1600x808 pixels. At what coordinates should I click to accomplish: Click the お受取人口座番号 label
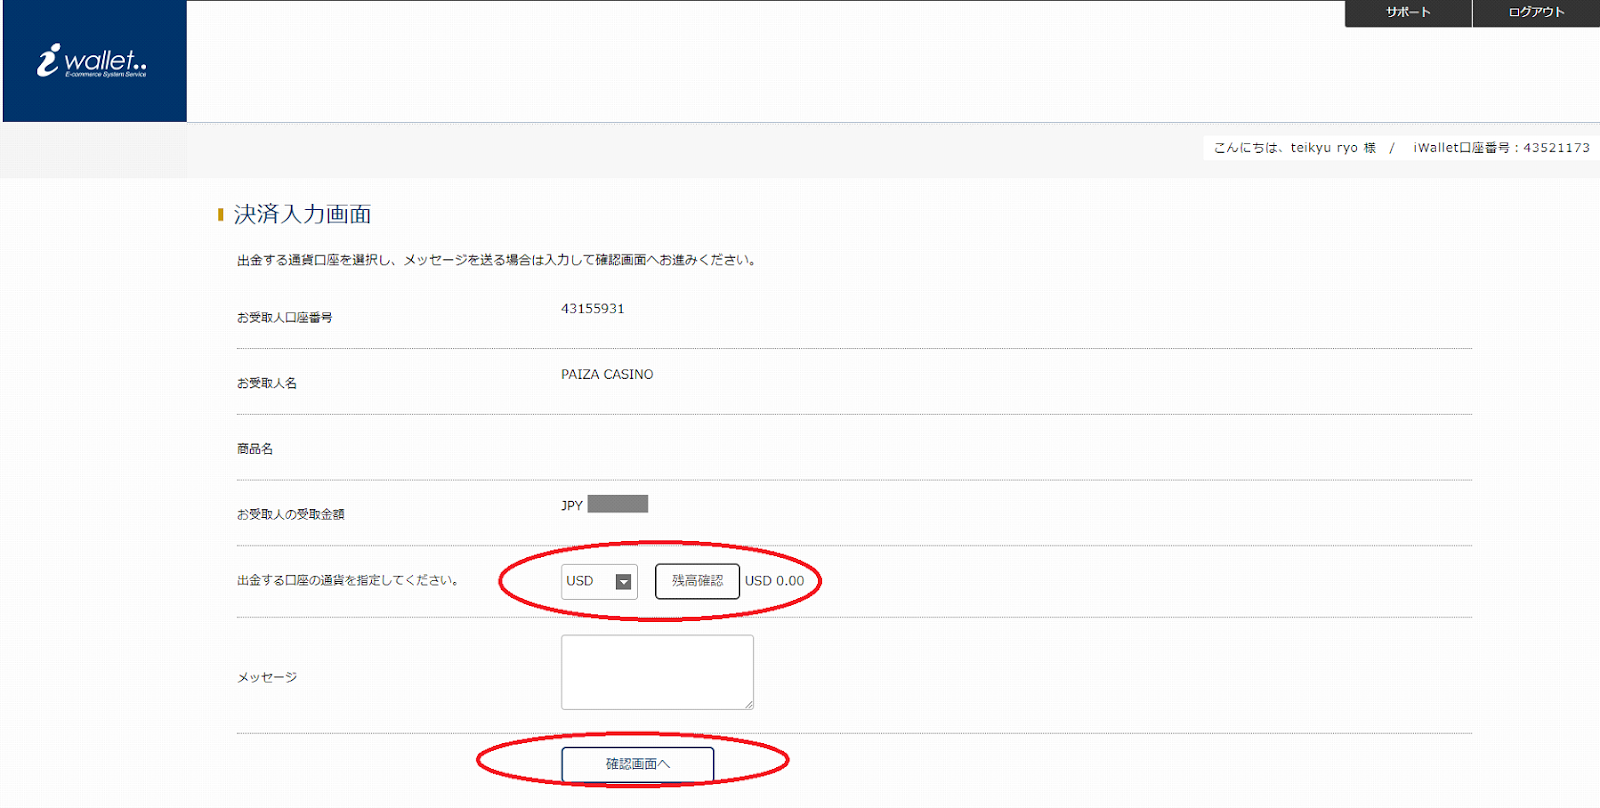(x=284, y=318)
